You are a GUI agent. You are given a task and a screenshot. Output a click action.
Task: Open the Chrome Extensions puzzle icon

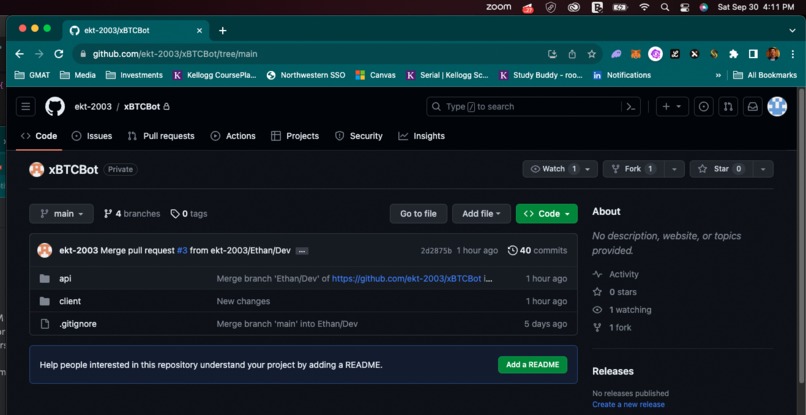pyautogui.click(x=734, y=54)
